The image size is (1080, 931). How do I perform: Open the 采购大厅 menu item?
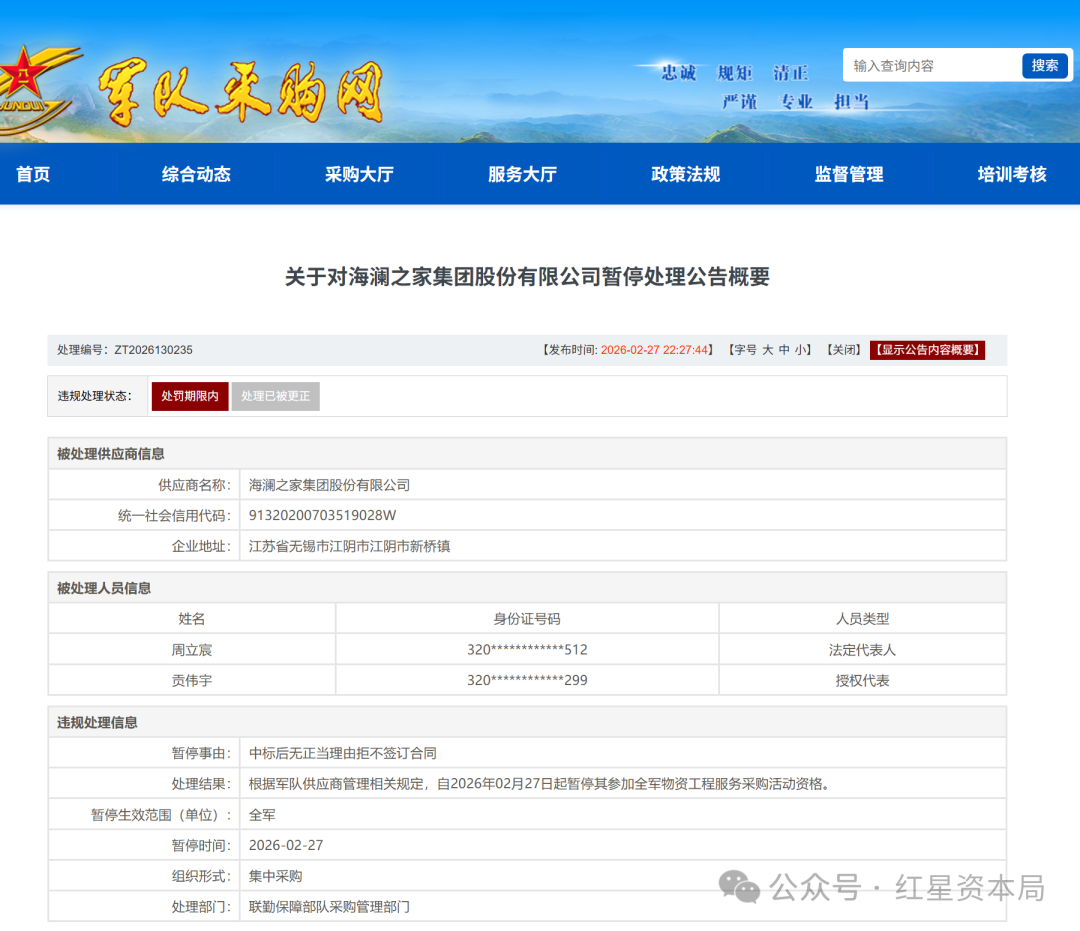[360, 174]
